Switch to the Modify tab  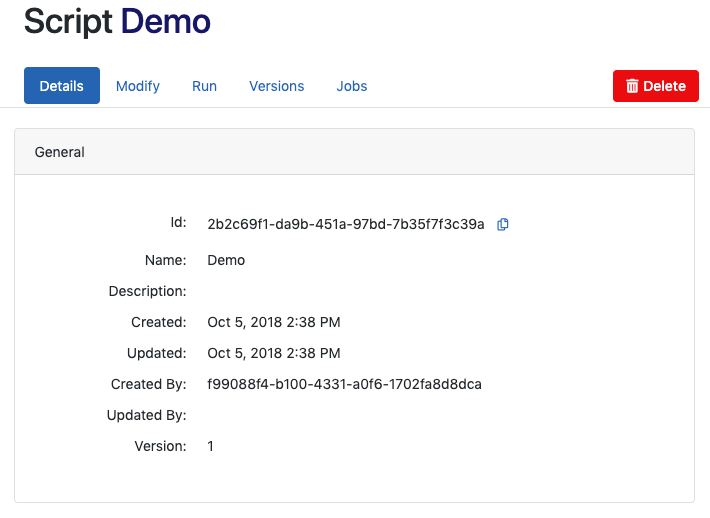[x=138, y=86]
